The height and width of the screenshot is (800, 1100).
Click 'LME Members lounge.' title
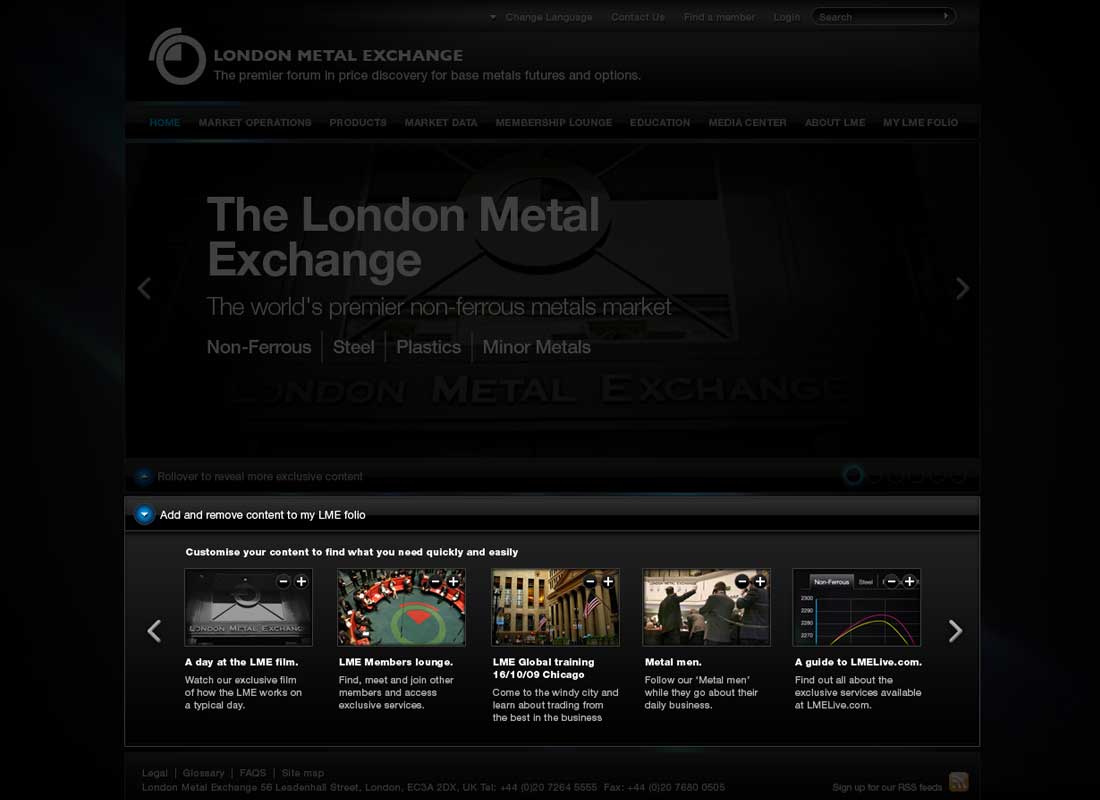[396, 662]
